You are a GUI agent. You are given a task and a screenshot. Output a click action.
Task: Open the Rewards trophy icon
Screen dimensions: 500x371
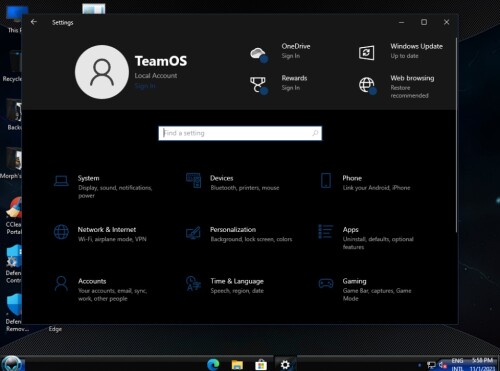point(259,85)
